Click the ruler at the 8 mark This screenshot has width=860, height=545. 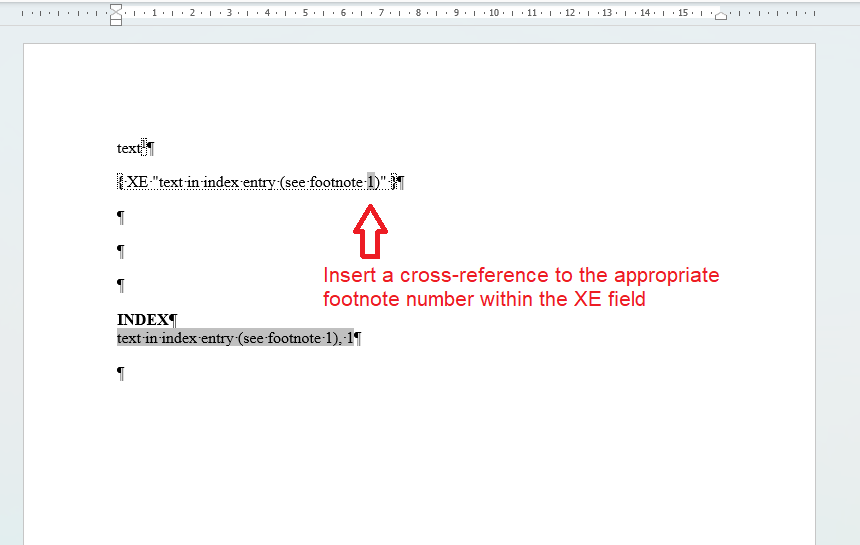pyautogui.click(x=418, y=13)
